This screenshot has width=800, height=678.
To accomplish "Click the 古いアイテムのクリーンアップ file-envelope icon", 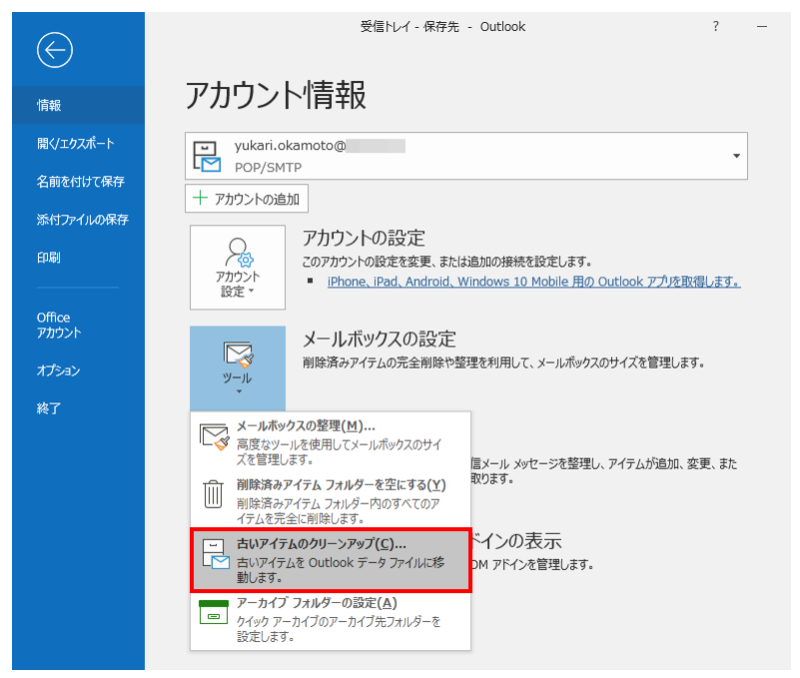I will point(215,554).
